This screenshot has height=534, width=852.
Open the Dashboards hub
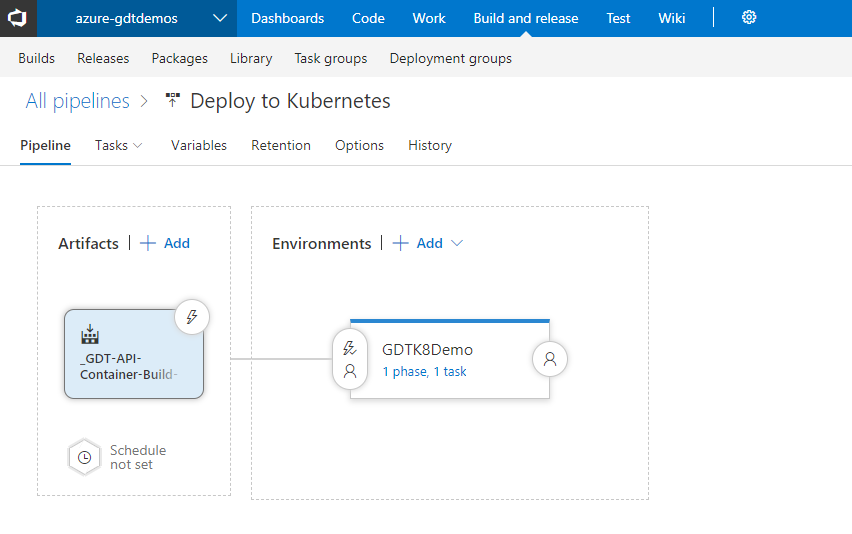tap(287, 18)
